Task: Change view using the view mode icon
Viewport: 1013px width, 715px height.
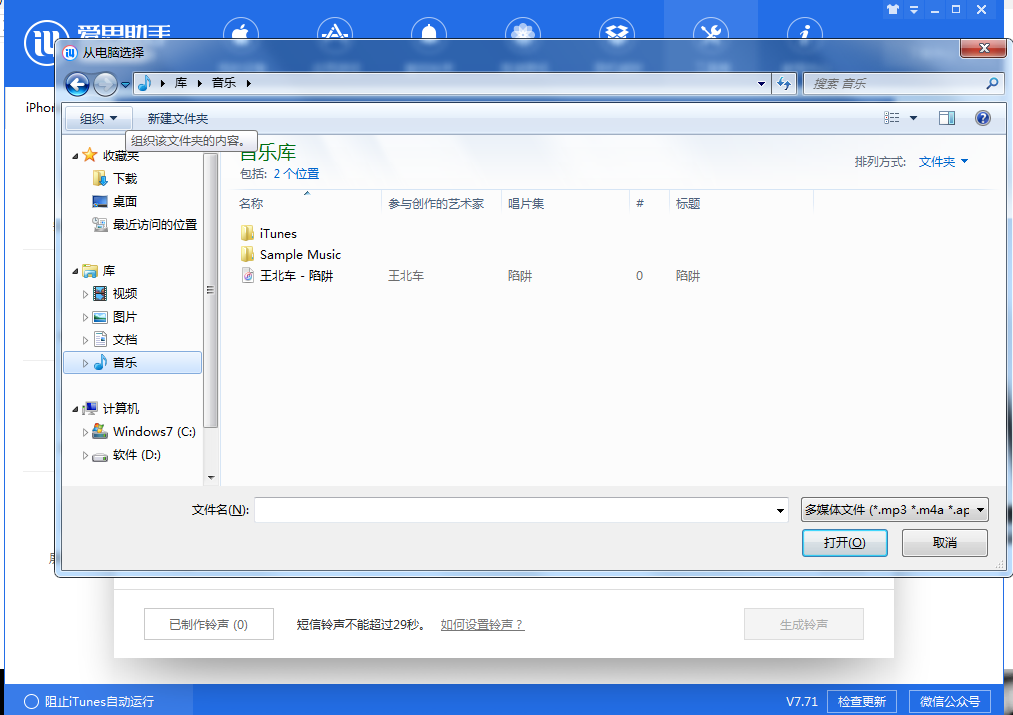Action: [x=892, y=118]
